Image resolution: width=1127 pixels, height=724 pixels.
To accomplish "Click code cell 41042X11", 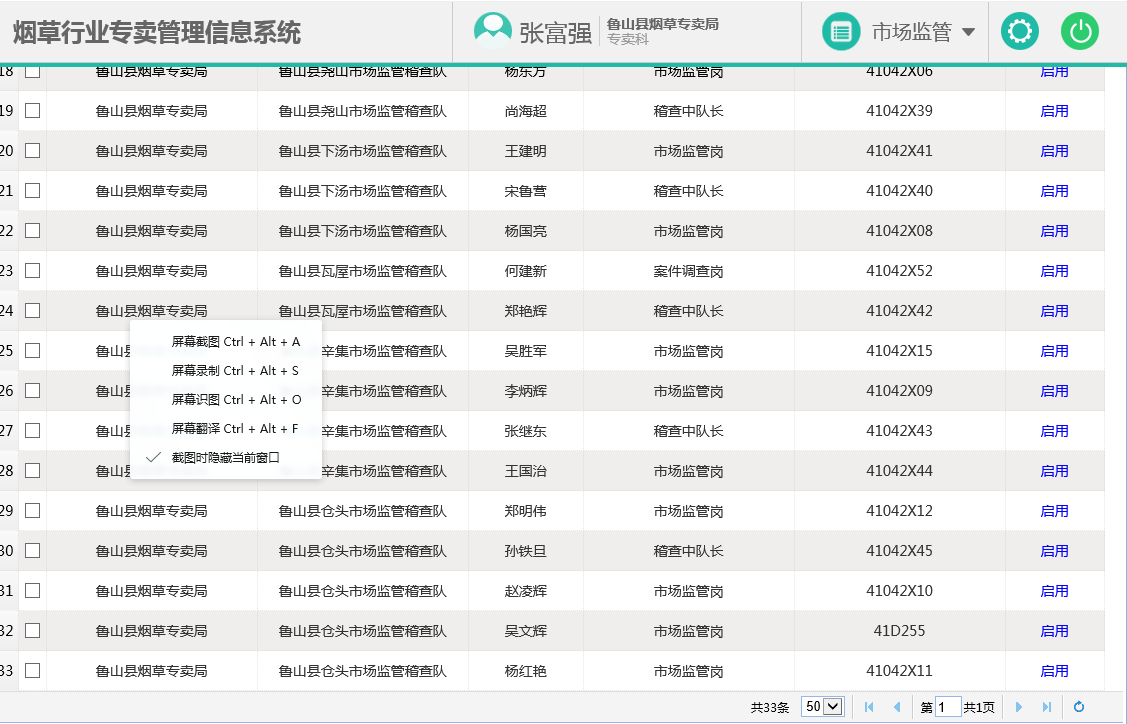I will [x=899, y=671].
